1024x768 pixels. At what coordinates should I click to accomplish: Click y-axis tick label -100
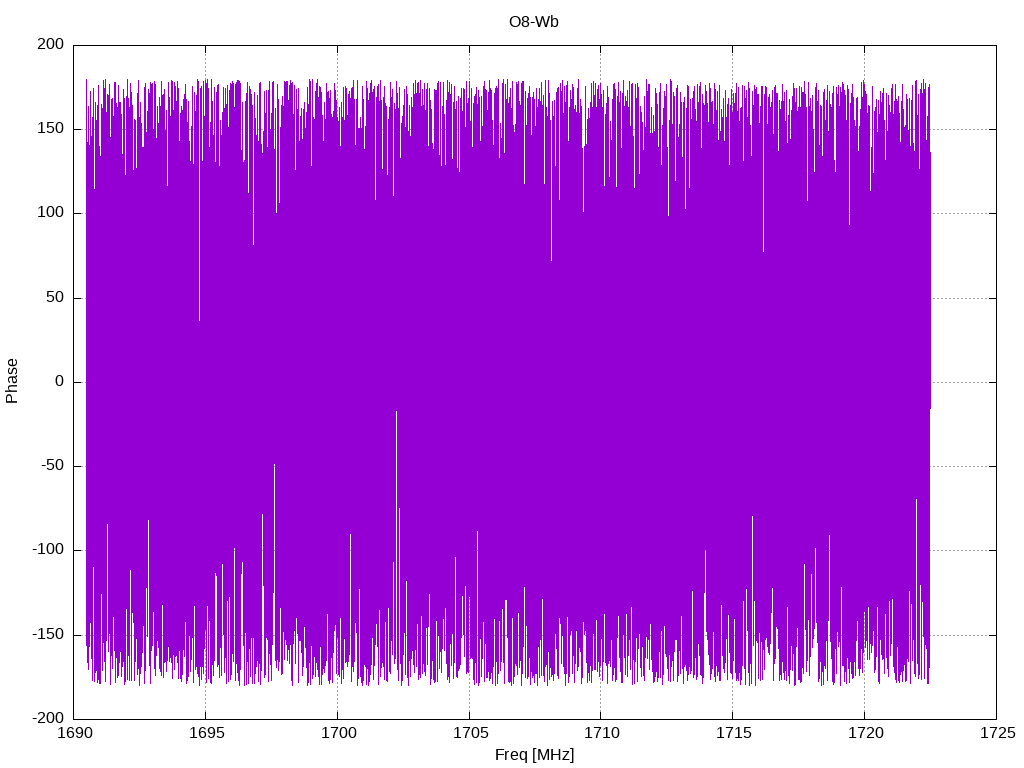click(x=48, y=550)
